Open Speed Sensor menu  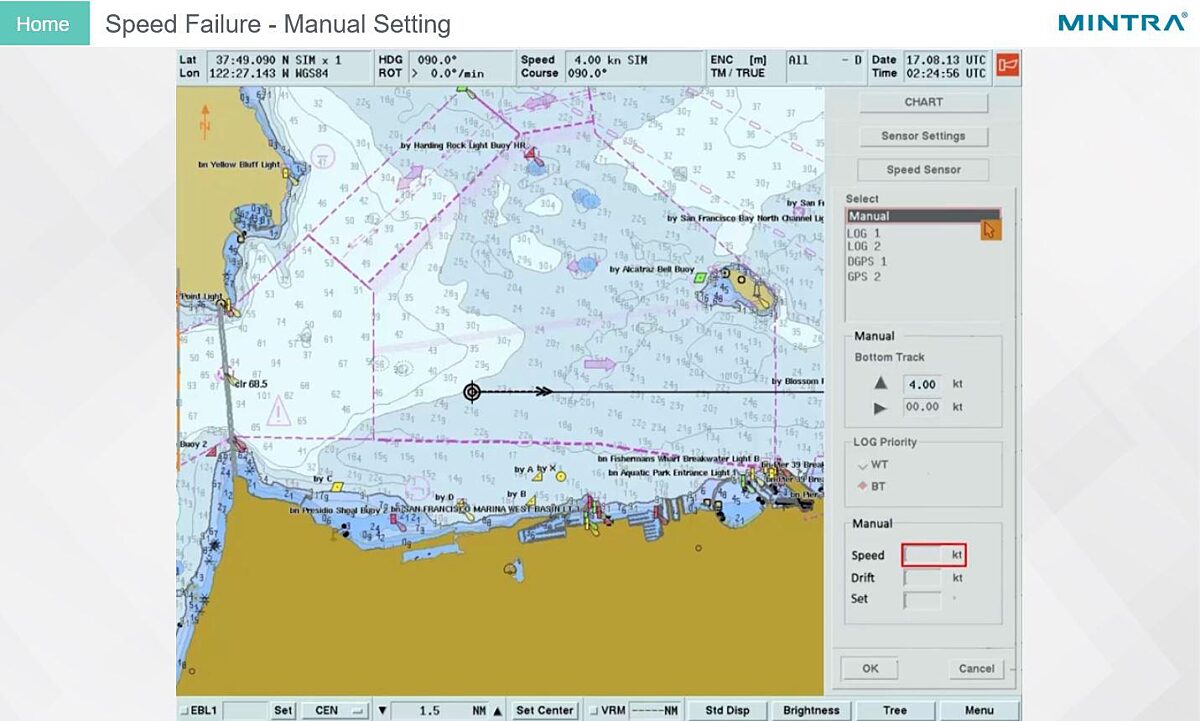924,170
